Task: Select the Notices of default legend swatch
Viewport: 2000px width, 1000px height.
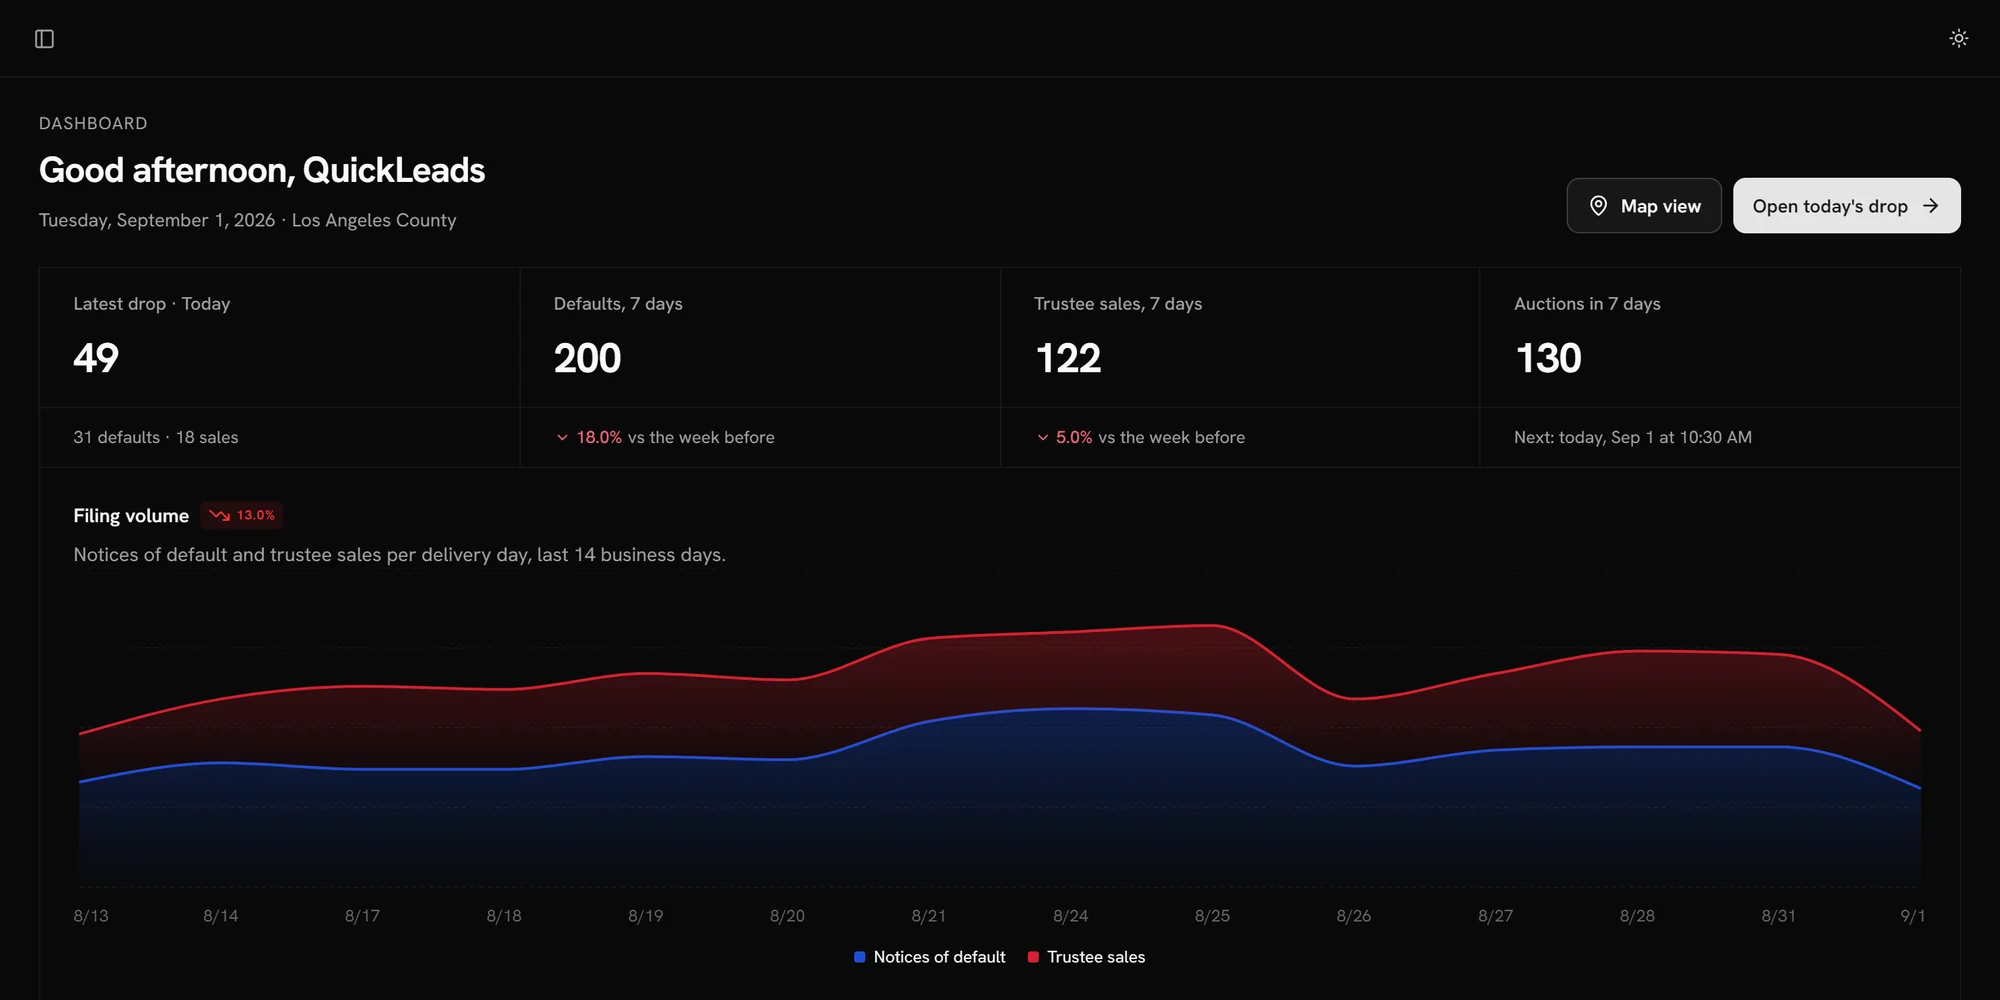Action: coord(859,957)
